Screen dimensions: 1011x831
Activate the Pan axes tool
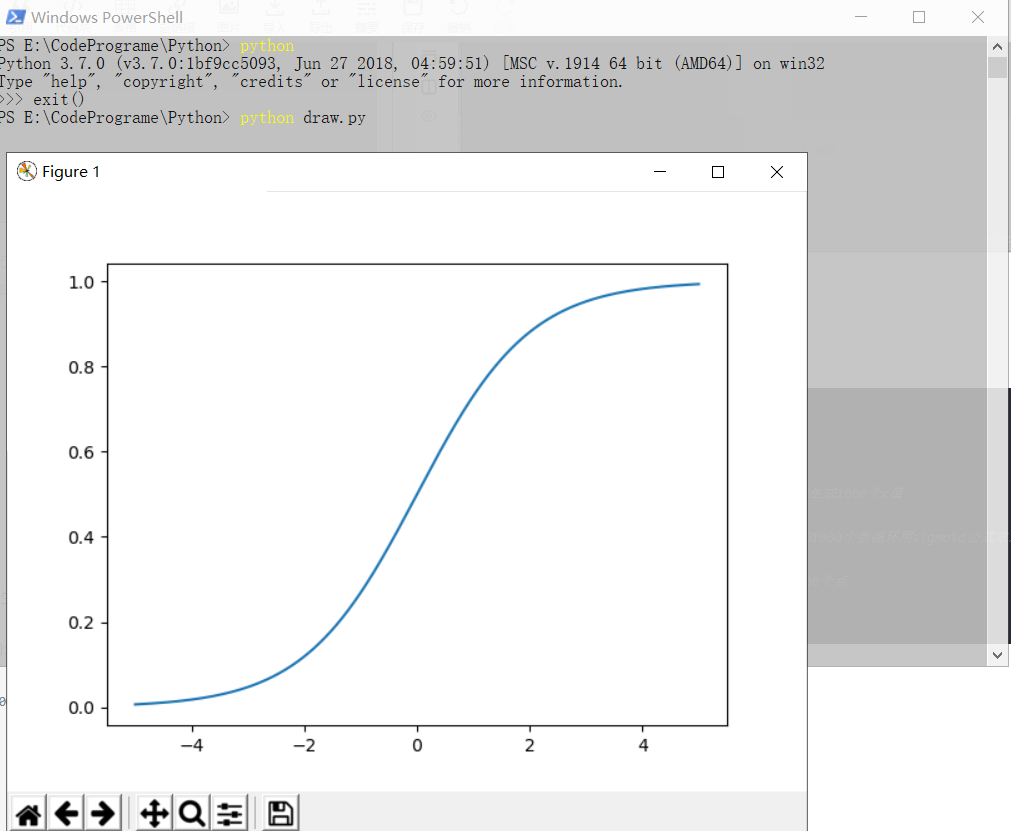pos(155,814)
